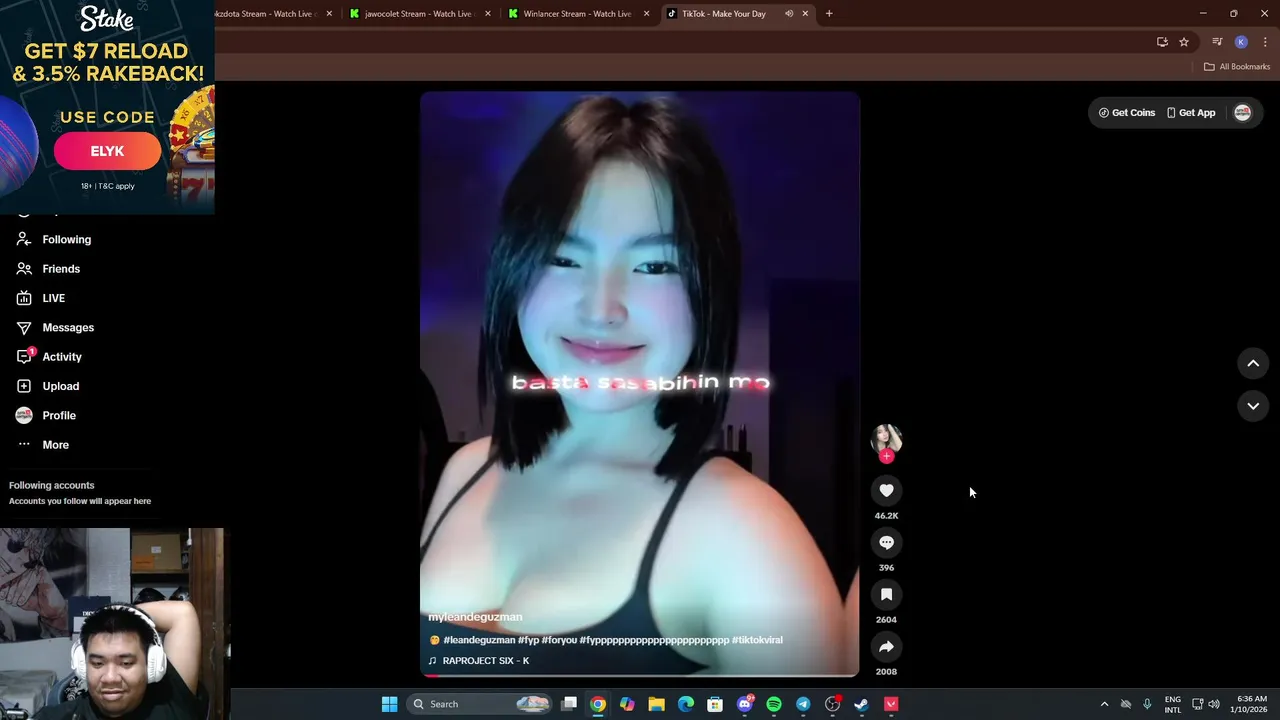Click the Activity icon with red badge
The width and height of the screenshot is (1280, 720).
pos(25,356)
